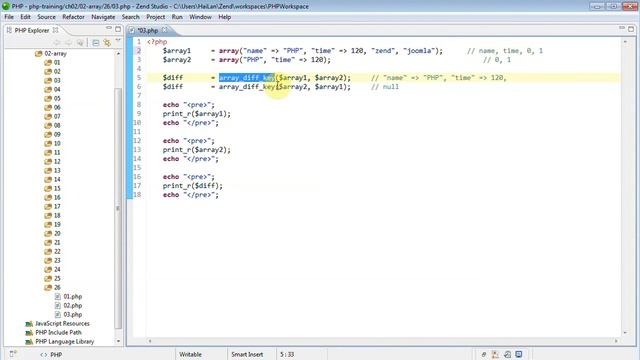Click the folder icon of 18
The image size is (640, 360).
click(48, 215)
